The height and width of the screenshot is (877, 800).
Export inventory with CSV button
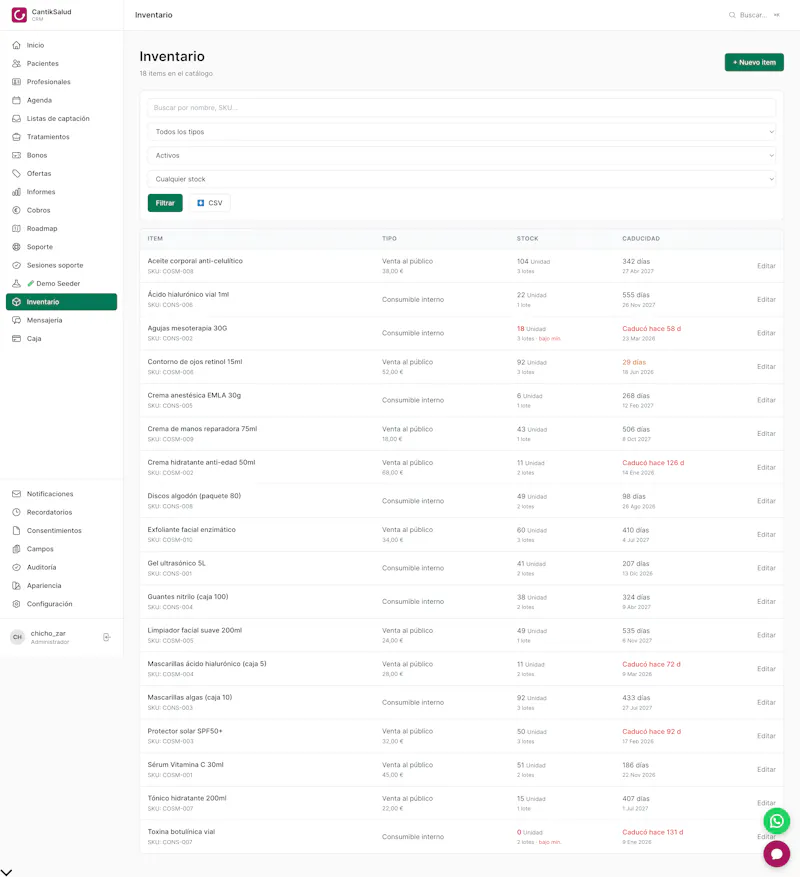tap(210, 203)
